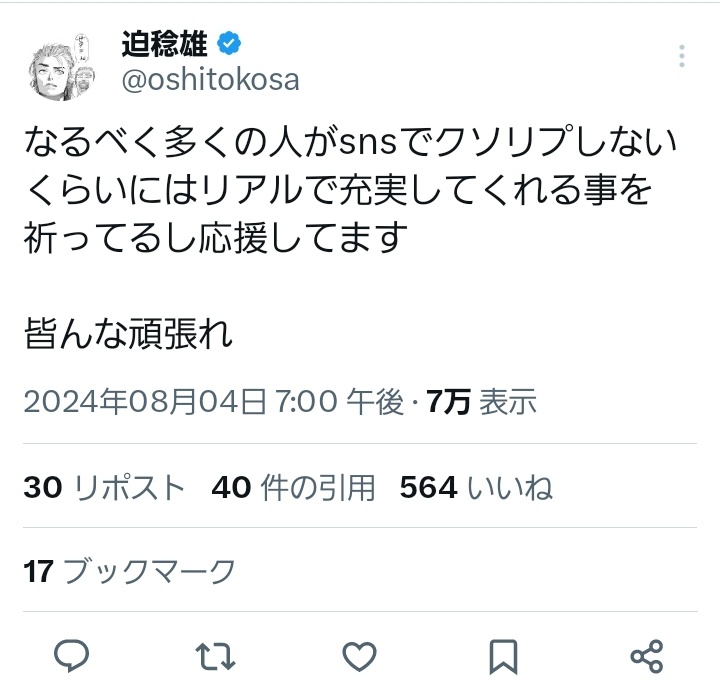Toggle the bookmark icon in the action bar

(x=503, y=657)
